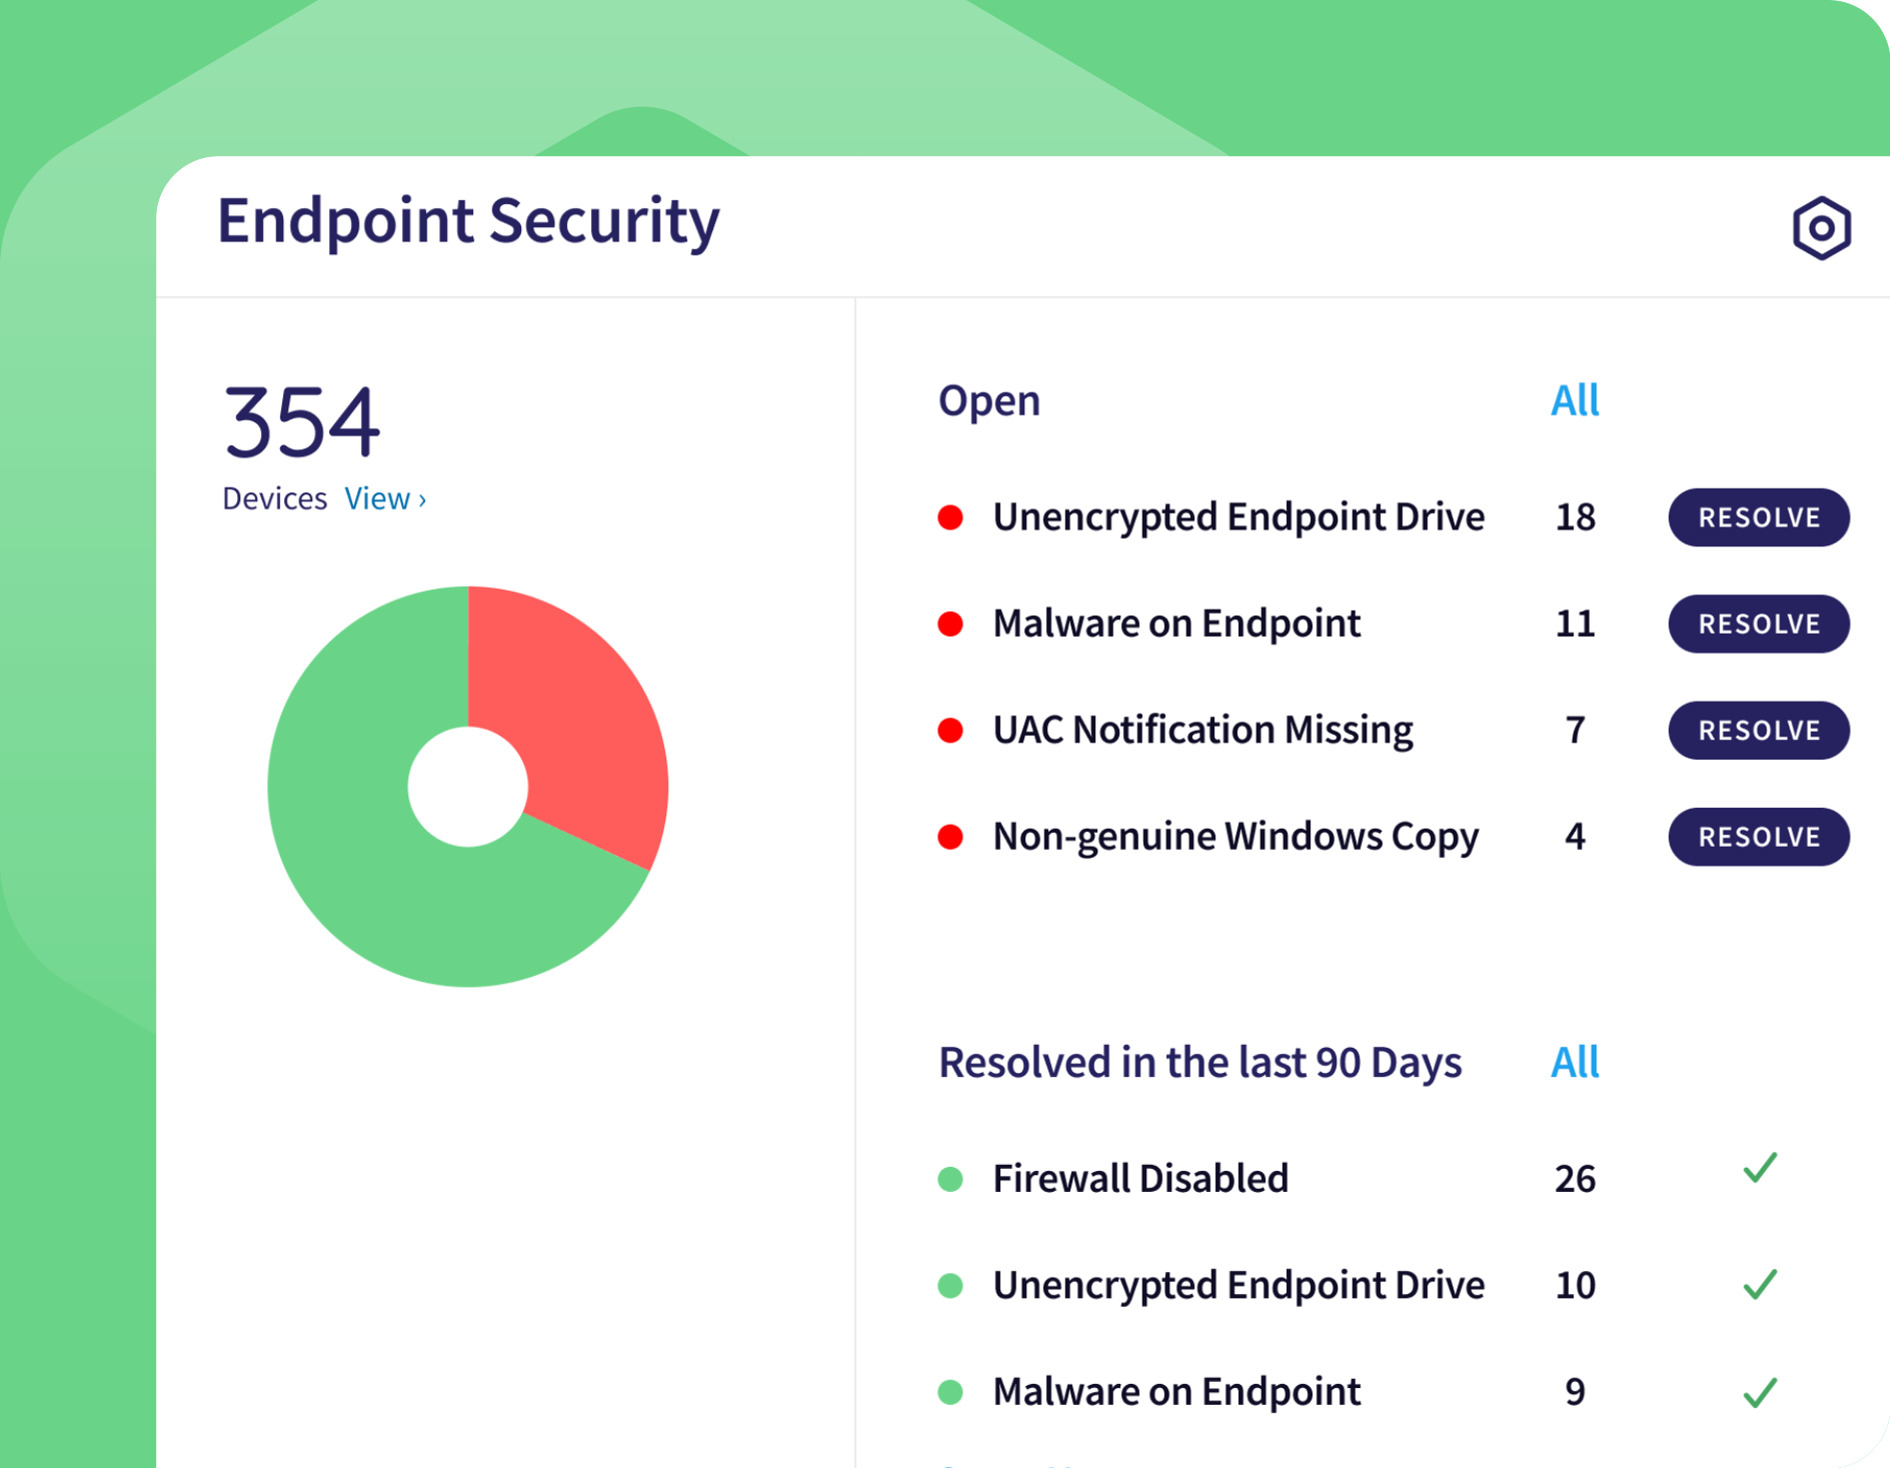Click the Devices label under 354
1890x1468 pixels.
pos(274,498)
